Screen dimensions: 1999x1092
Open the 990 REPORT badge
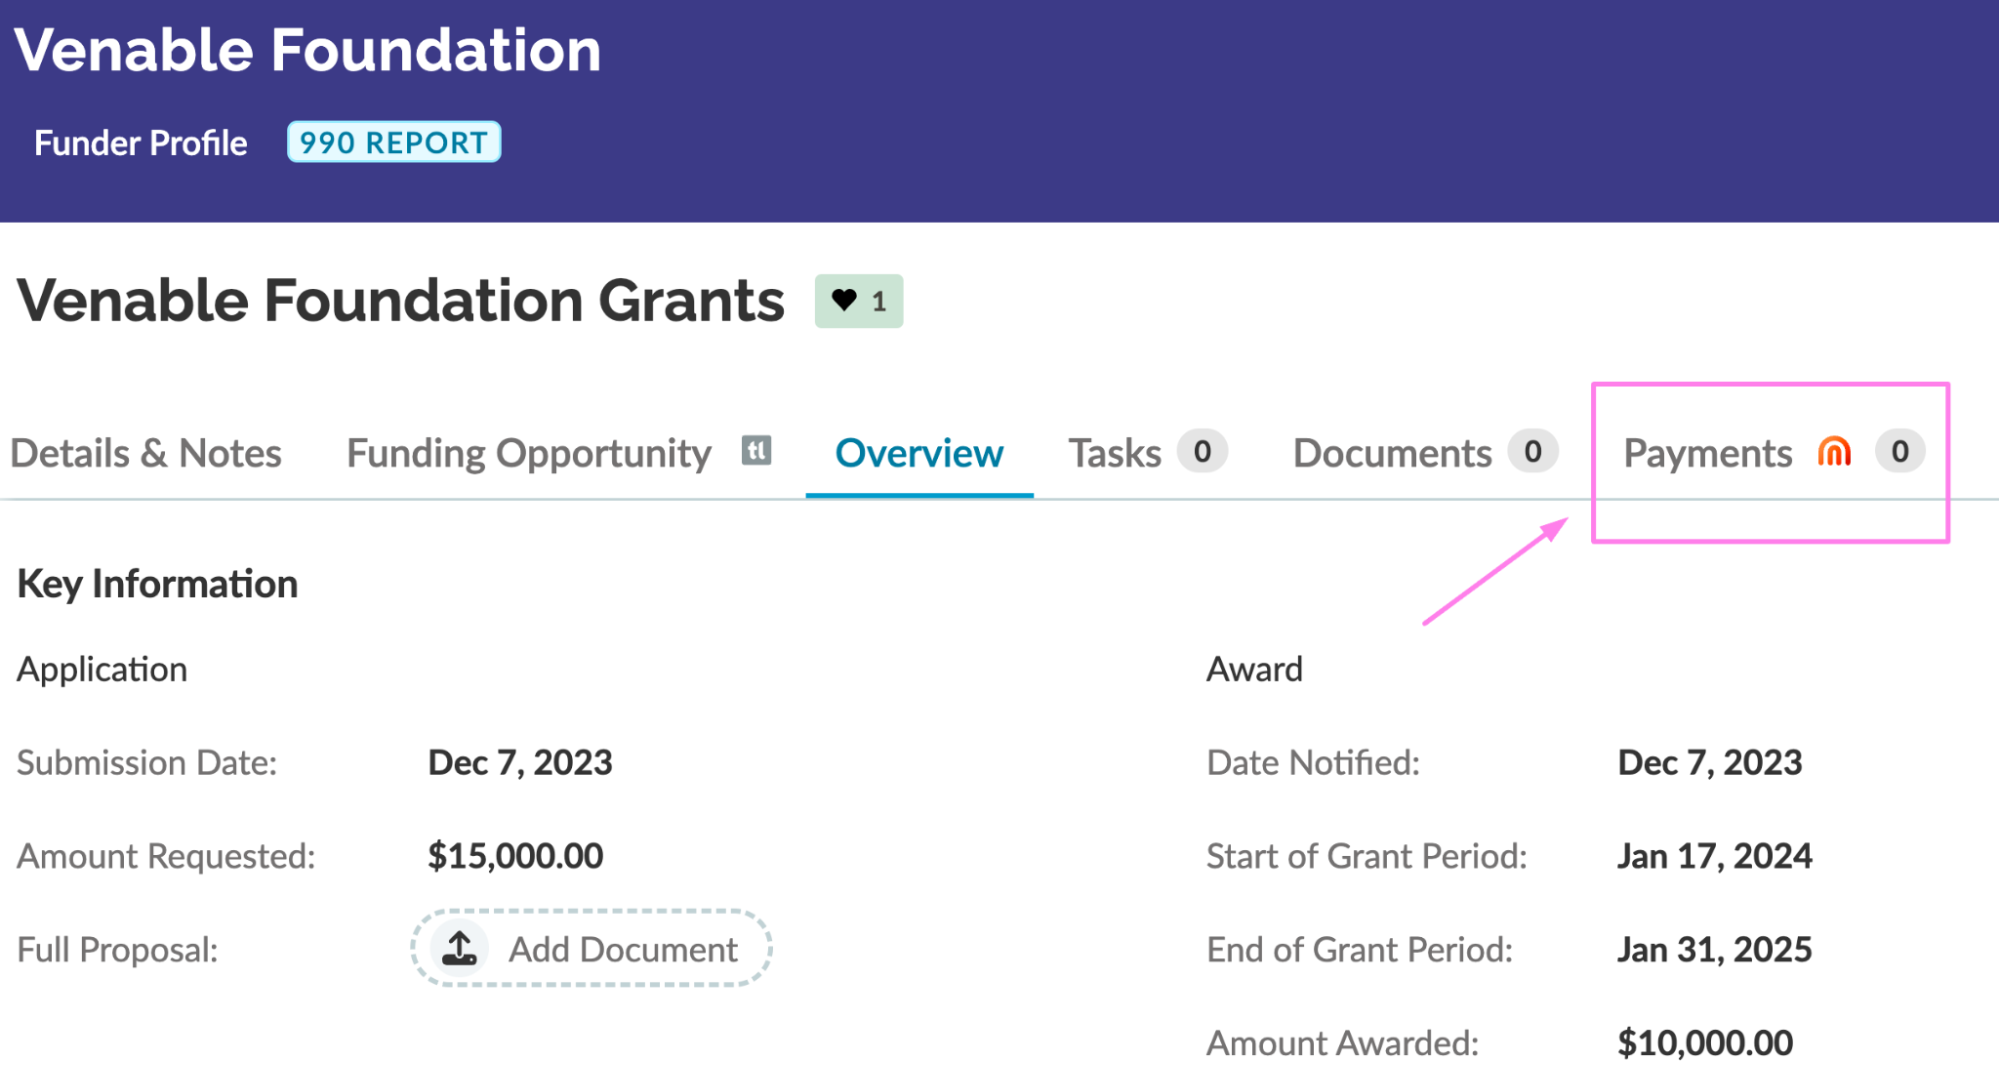(394, 142)
